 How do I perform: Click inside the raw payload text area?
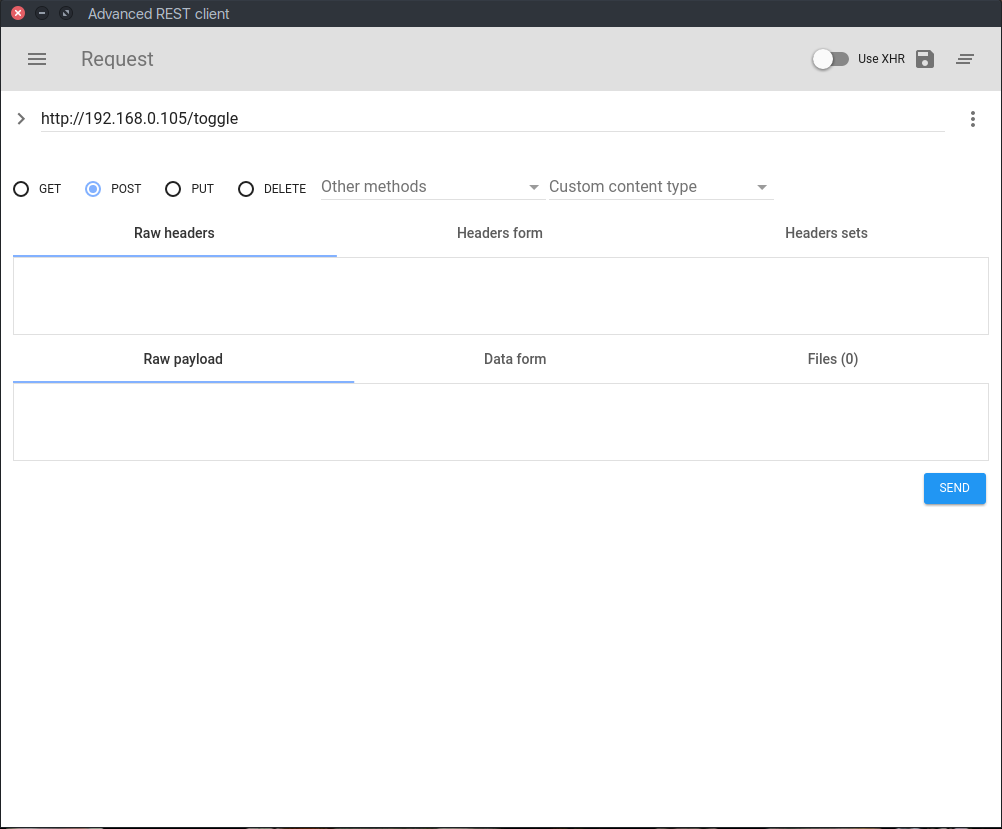pyautogui.click(x=500, y=422)
